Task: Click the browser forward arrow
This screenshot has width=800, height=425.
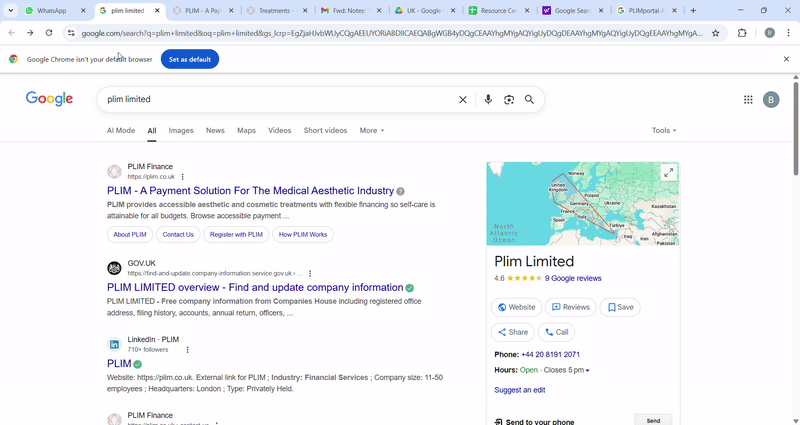Action: (x=30, y=33)
